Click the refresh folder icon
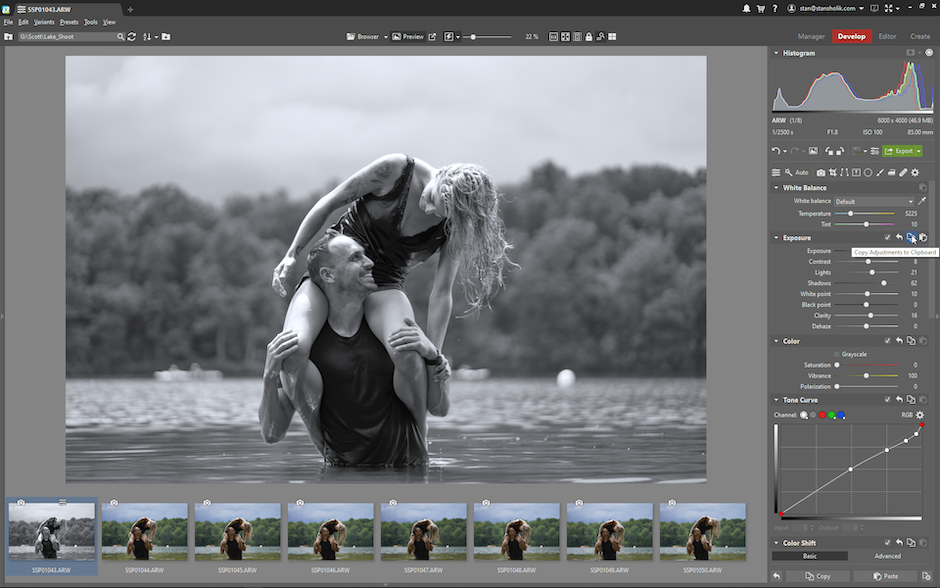This screenshot has width=940, height=588. coord(132,37)
